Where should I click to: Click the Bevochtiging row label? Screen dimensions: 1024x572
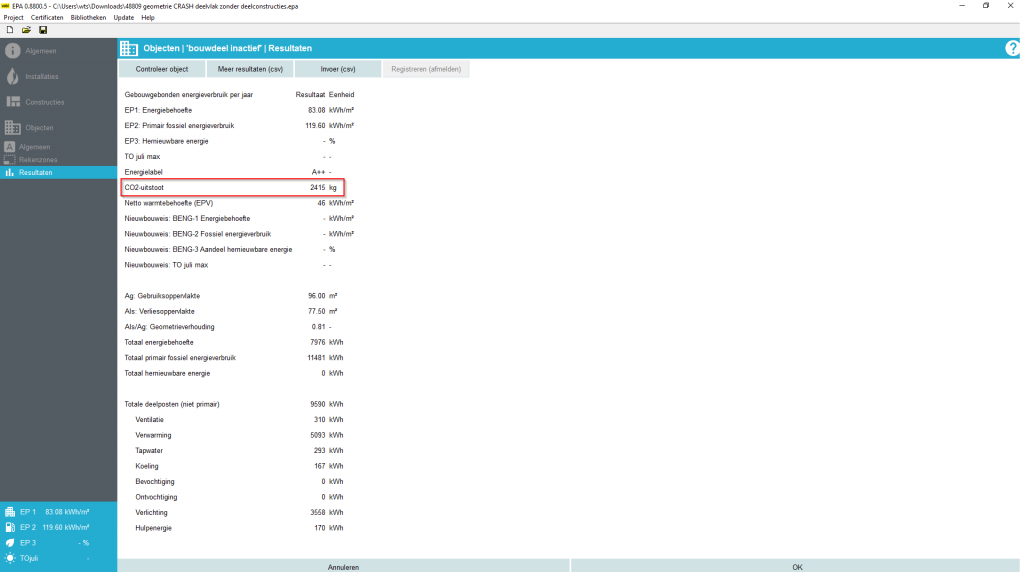(x=155, y=482)
